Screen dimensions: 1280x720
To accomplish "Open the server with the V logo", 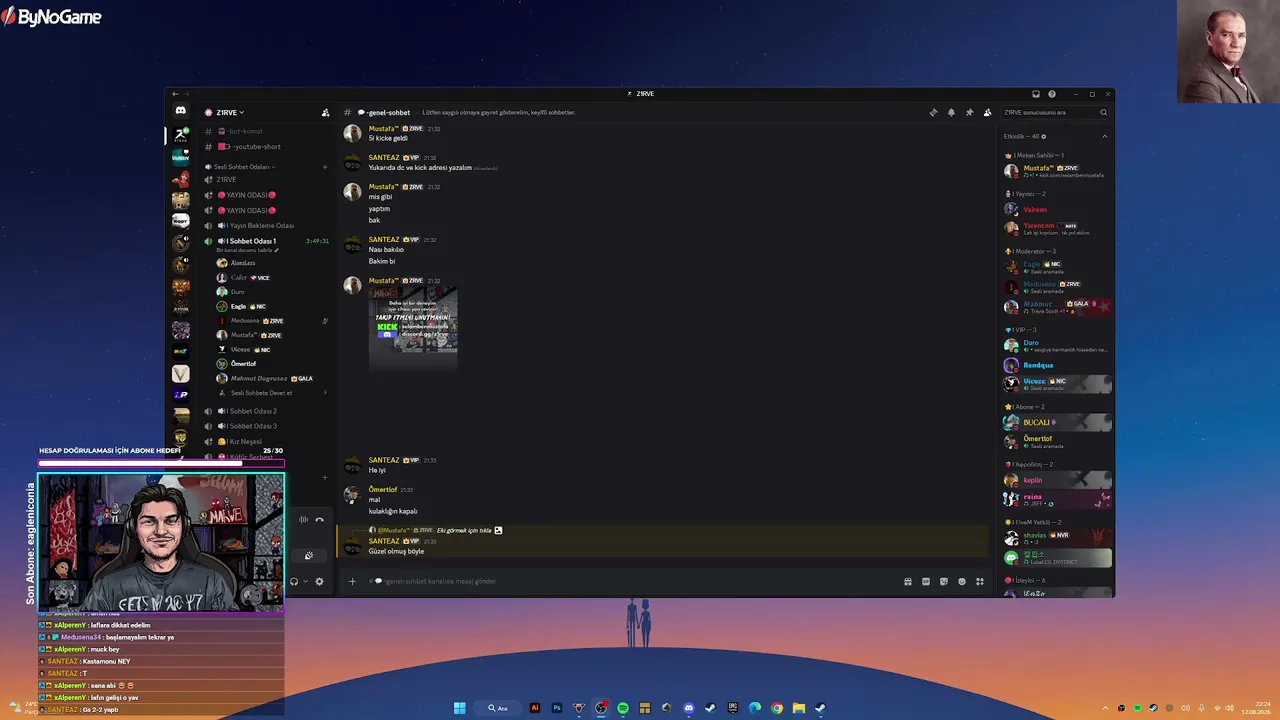I will [180, 373].
